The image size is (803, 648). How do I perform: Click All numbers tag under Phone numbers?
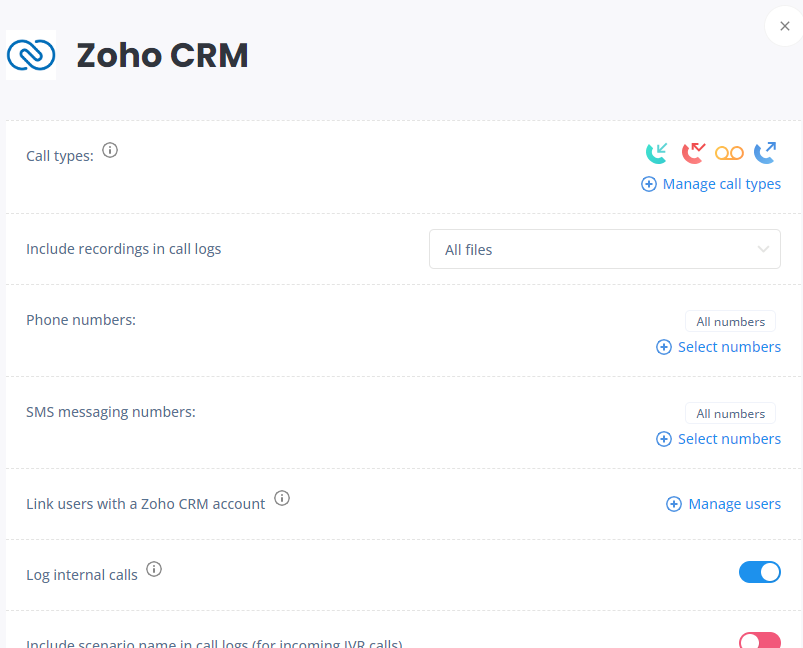pos(730,322)
